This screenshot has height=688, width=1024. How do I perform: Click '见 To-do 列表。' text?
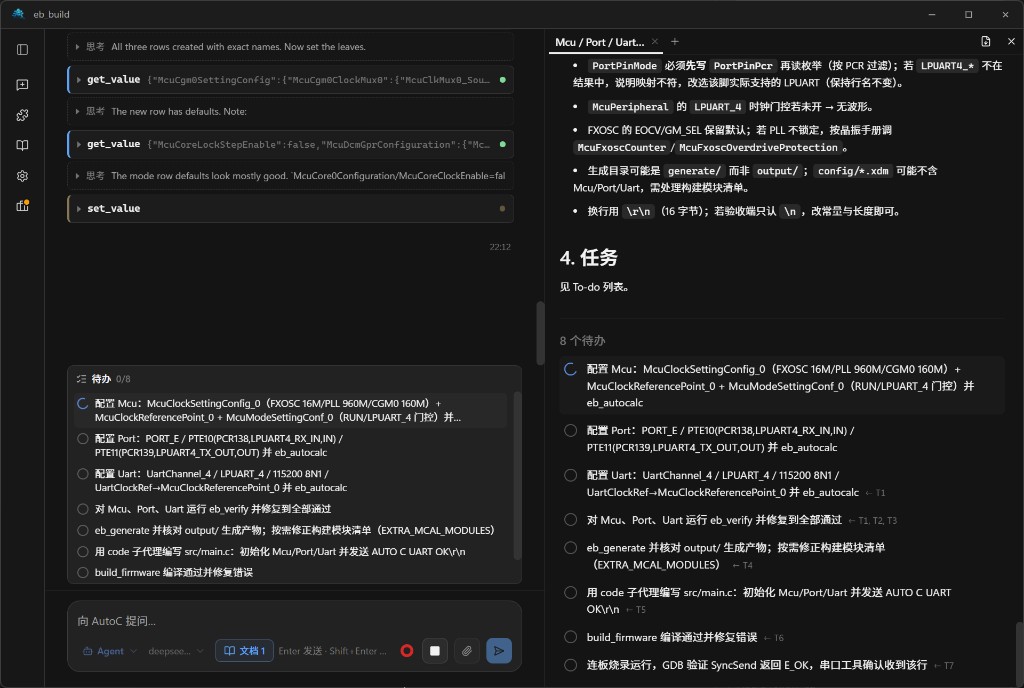tap(594, 287)
